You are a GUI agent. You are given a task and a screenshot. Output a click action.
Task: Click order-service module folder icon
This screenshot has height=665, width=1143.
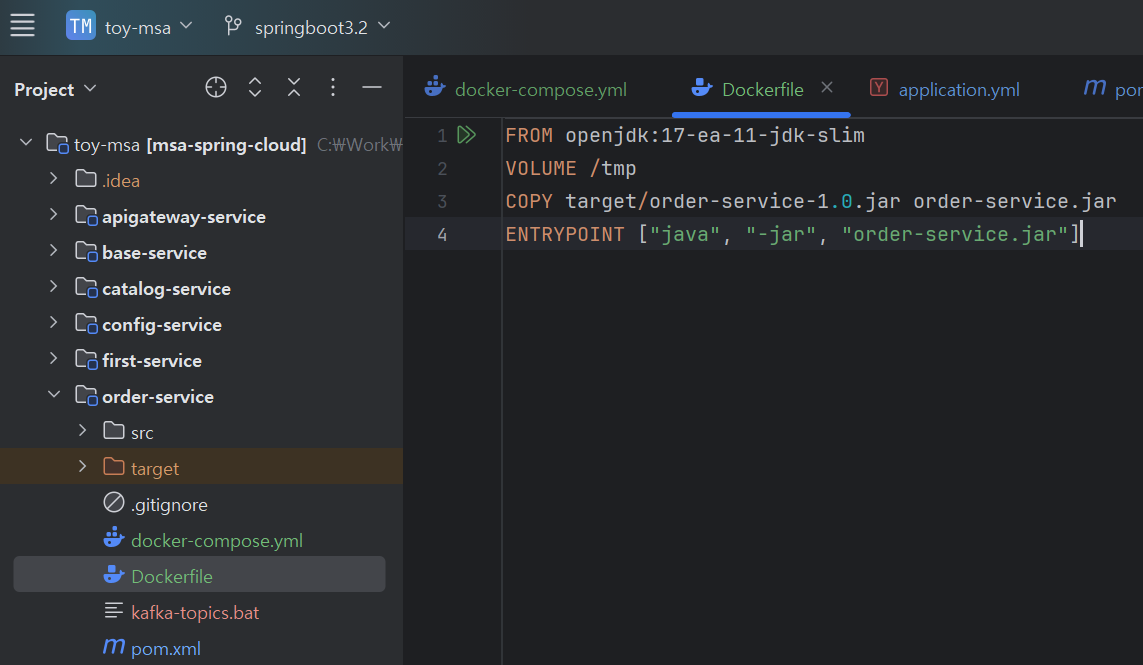pos(86,395)
